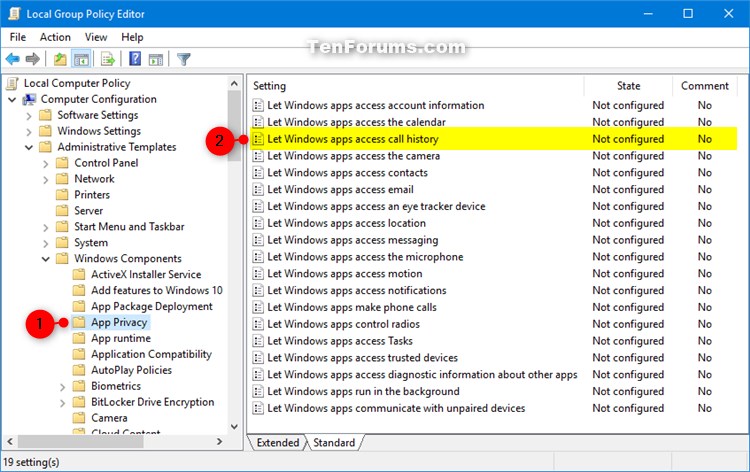Screen dimensions: 750x472
Task: Click the Local Computer Policy scroll icon
Action: pyautogui.click(x=12, y=83)
